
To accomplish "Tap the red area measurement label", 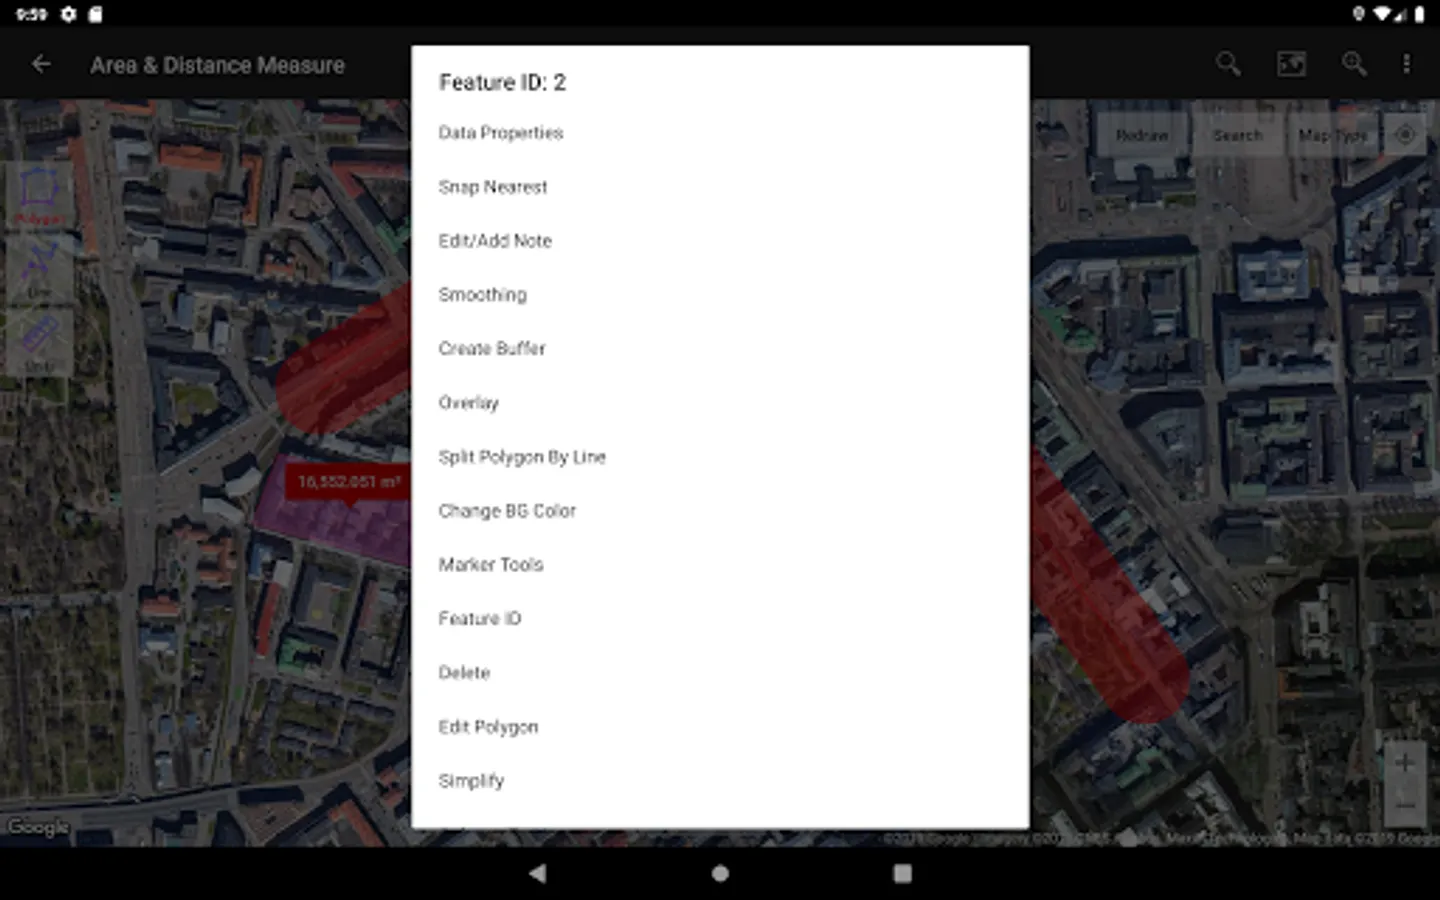I will click(x=348, y=482).
